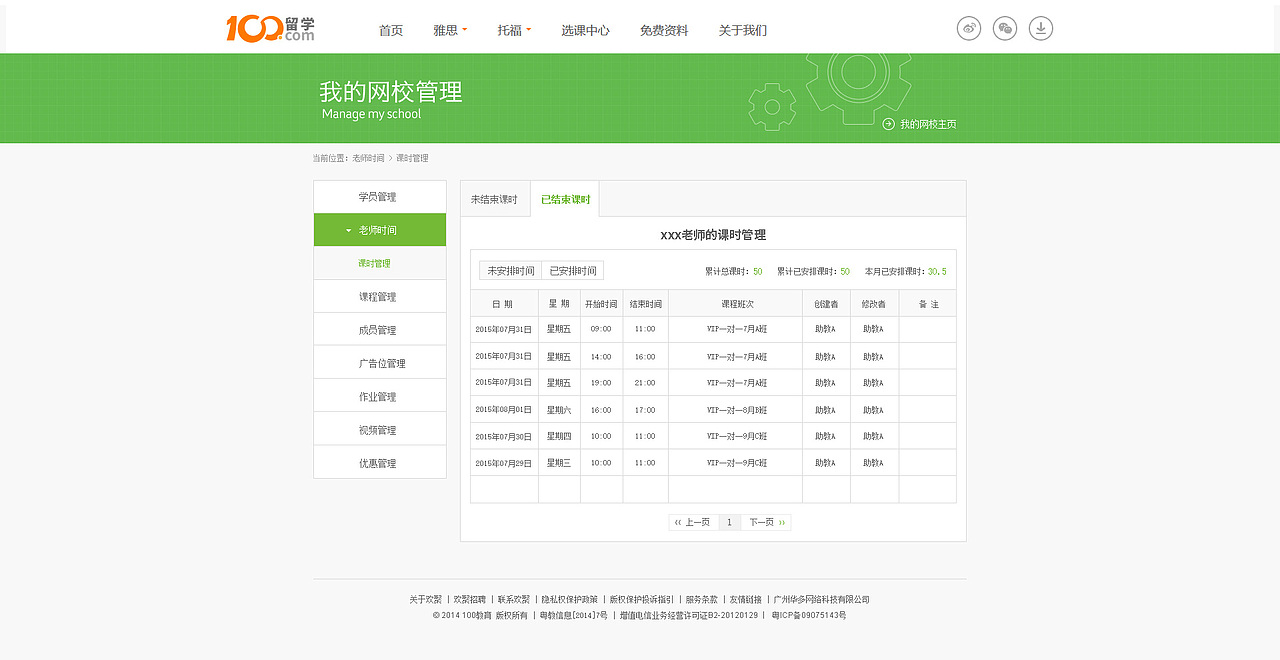Viewport: 1280px width, 660px height.
Task: Click the 开始时间 column header
Action: (601, 304)
